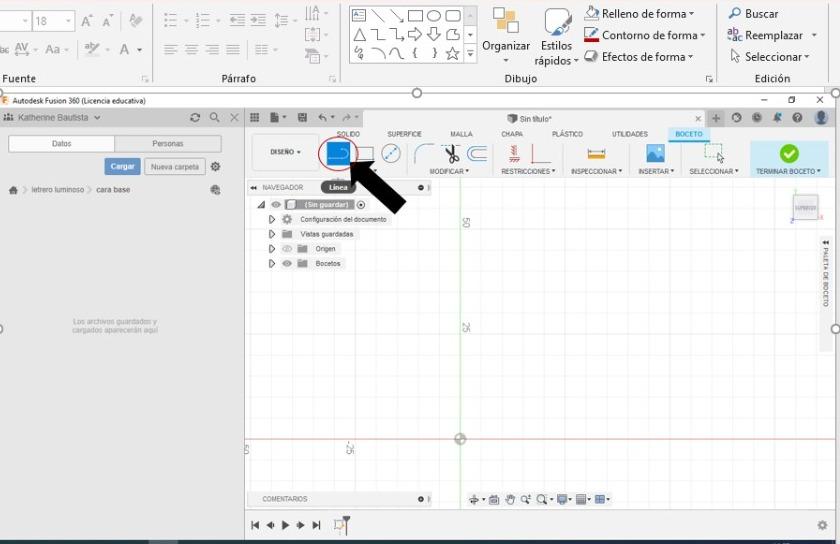Undo last action in Fusion
840x544 pixels.
322,117
